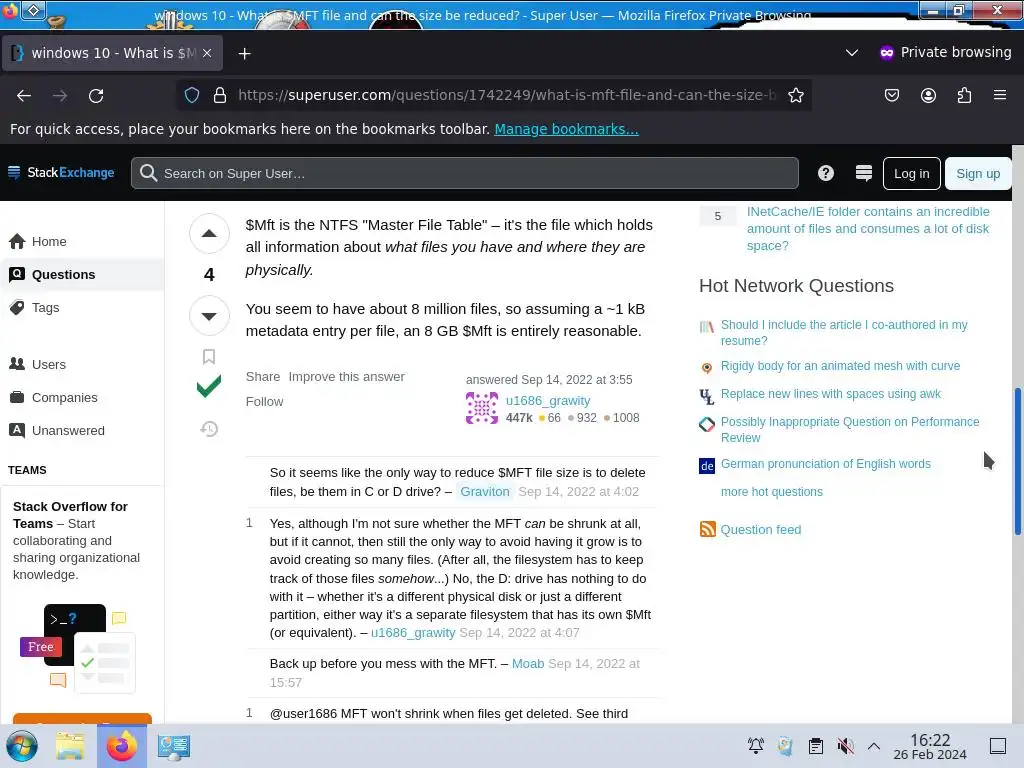Reload the page in Firefox
The image size is (1024, 768).
[96, 95]
